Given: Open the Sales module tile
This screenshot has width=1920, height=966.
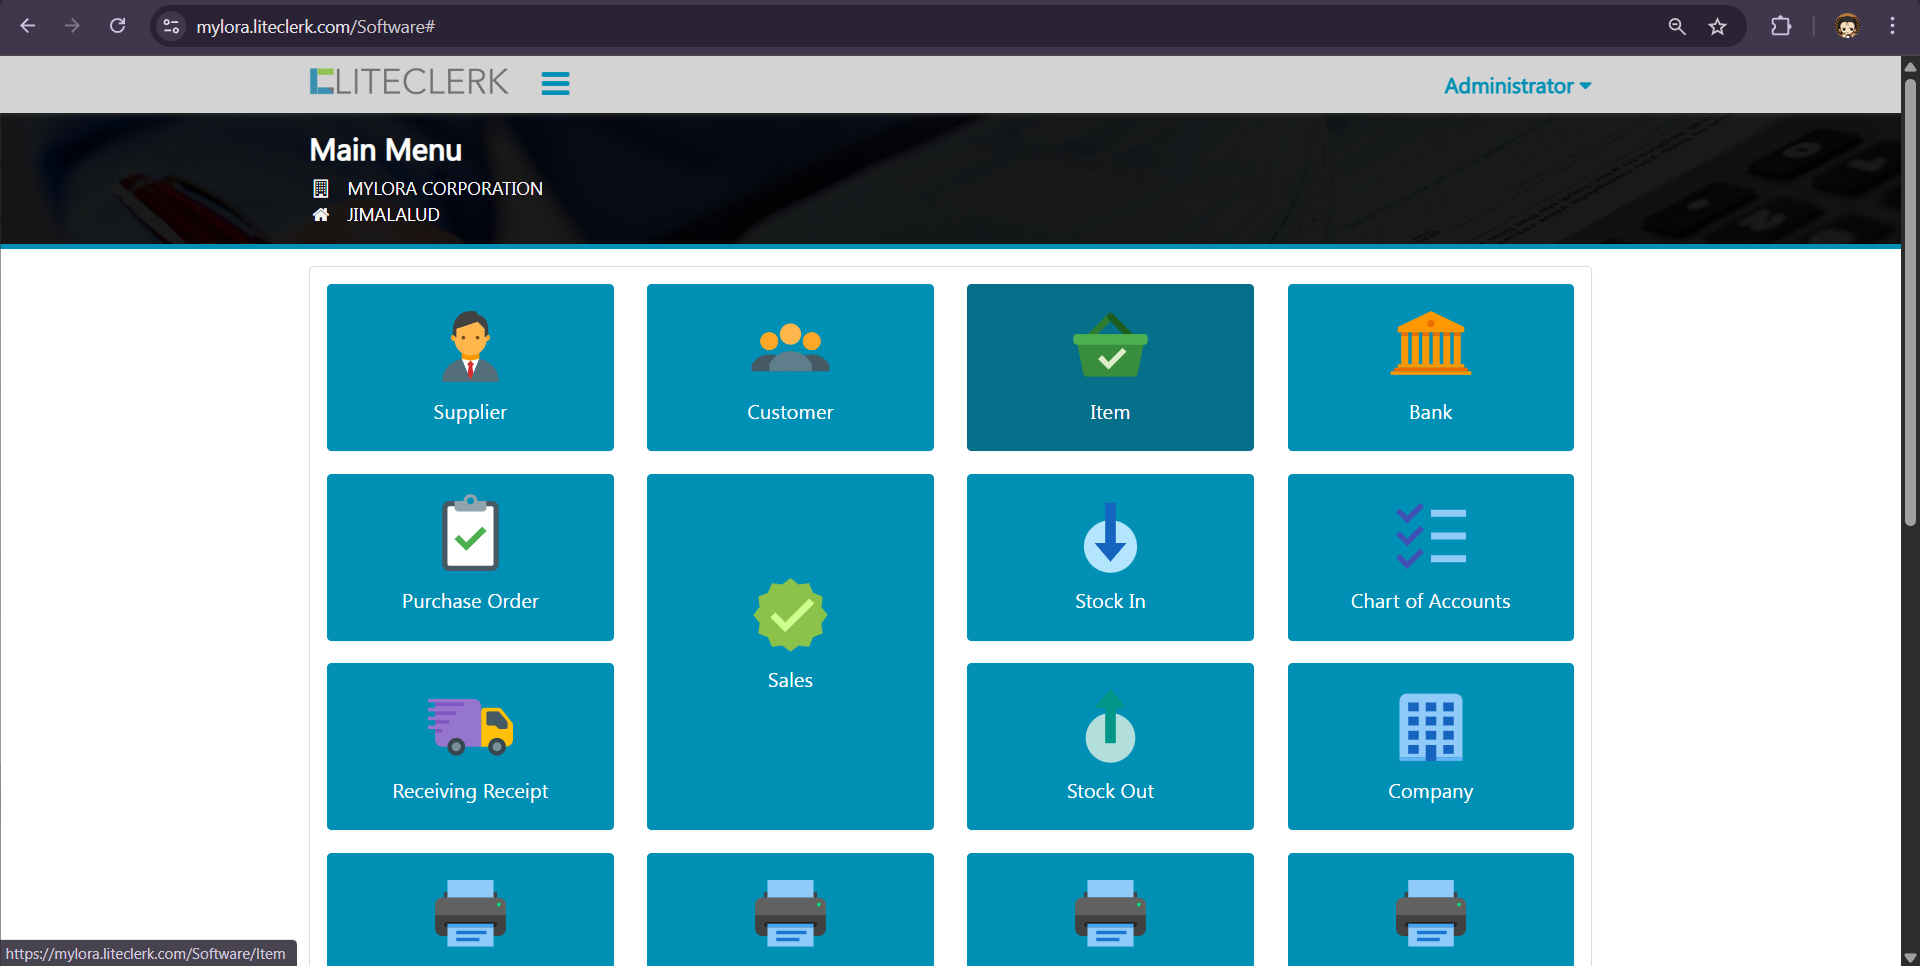Looking at the screenshot, I should click(790, 651).
